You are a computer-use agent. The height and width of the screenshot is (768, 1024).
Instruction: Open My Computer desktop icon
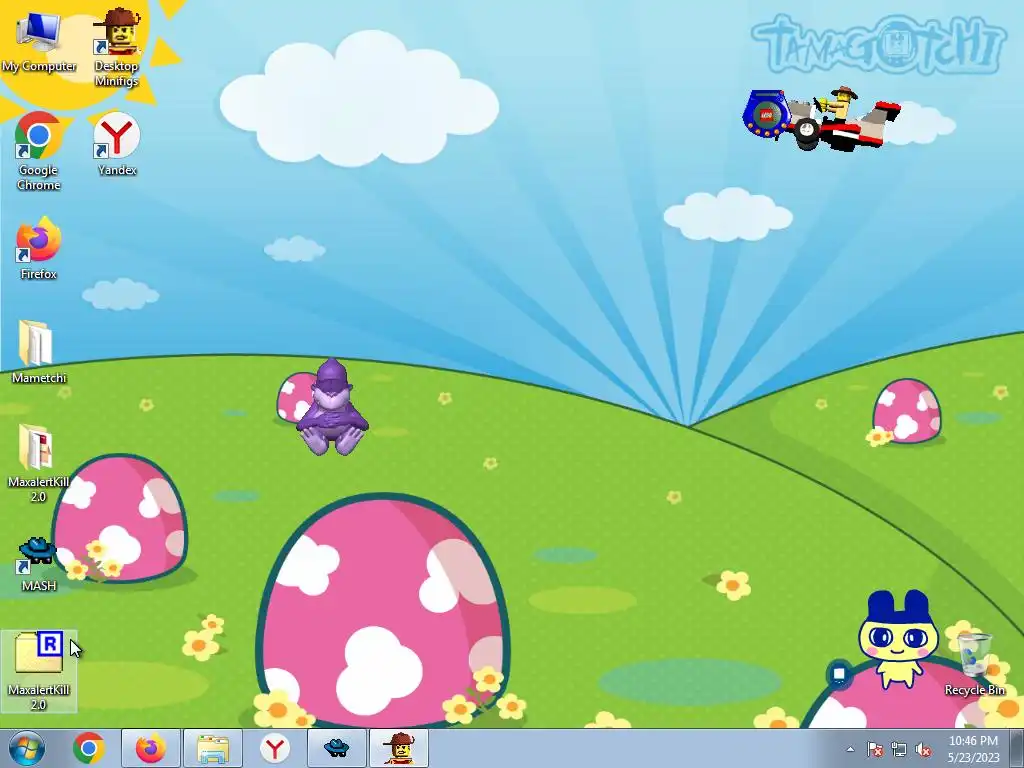[x=39, y=42]
